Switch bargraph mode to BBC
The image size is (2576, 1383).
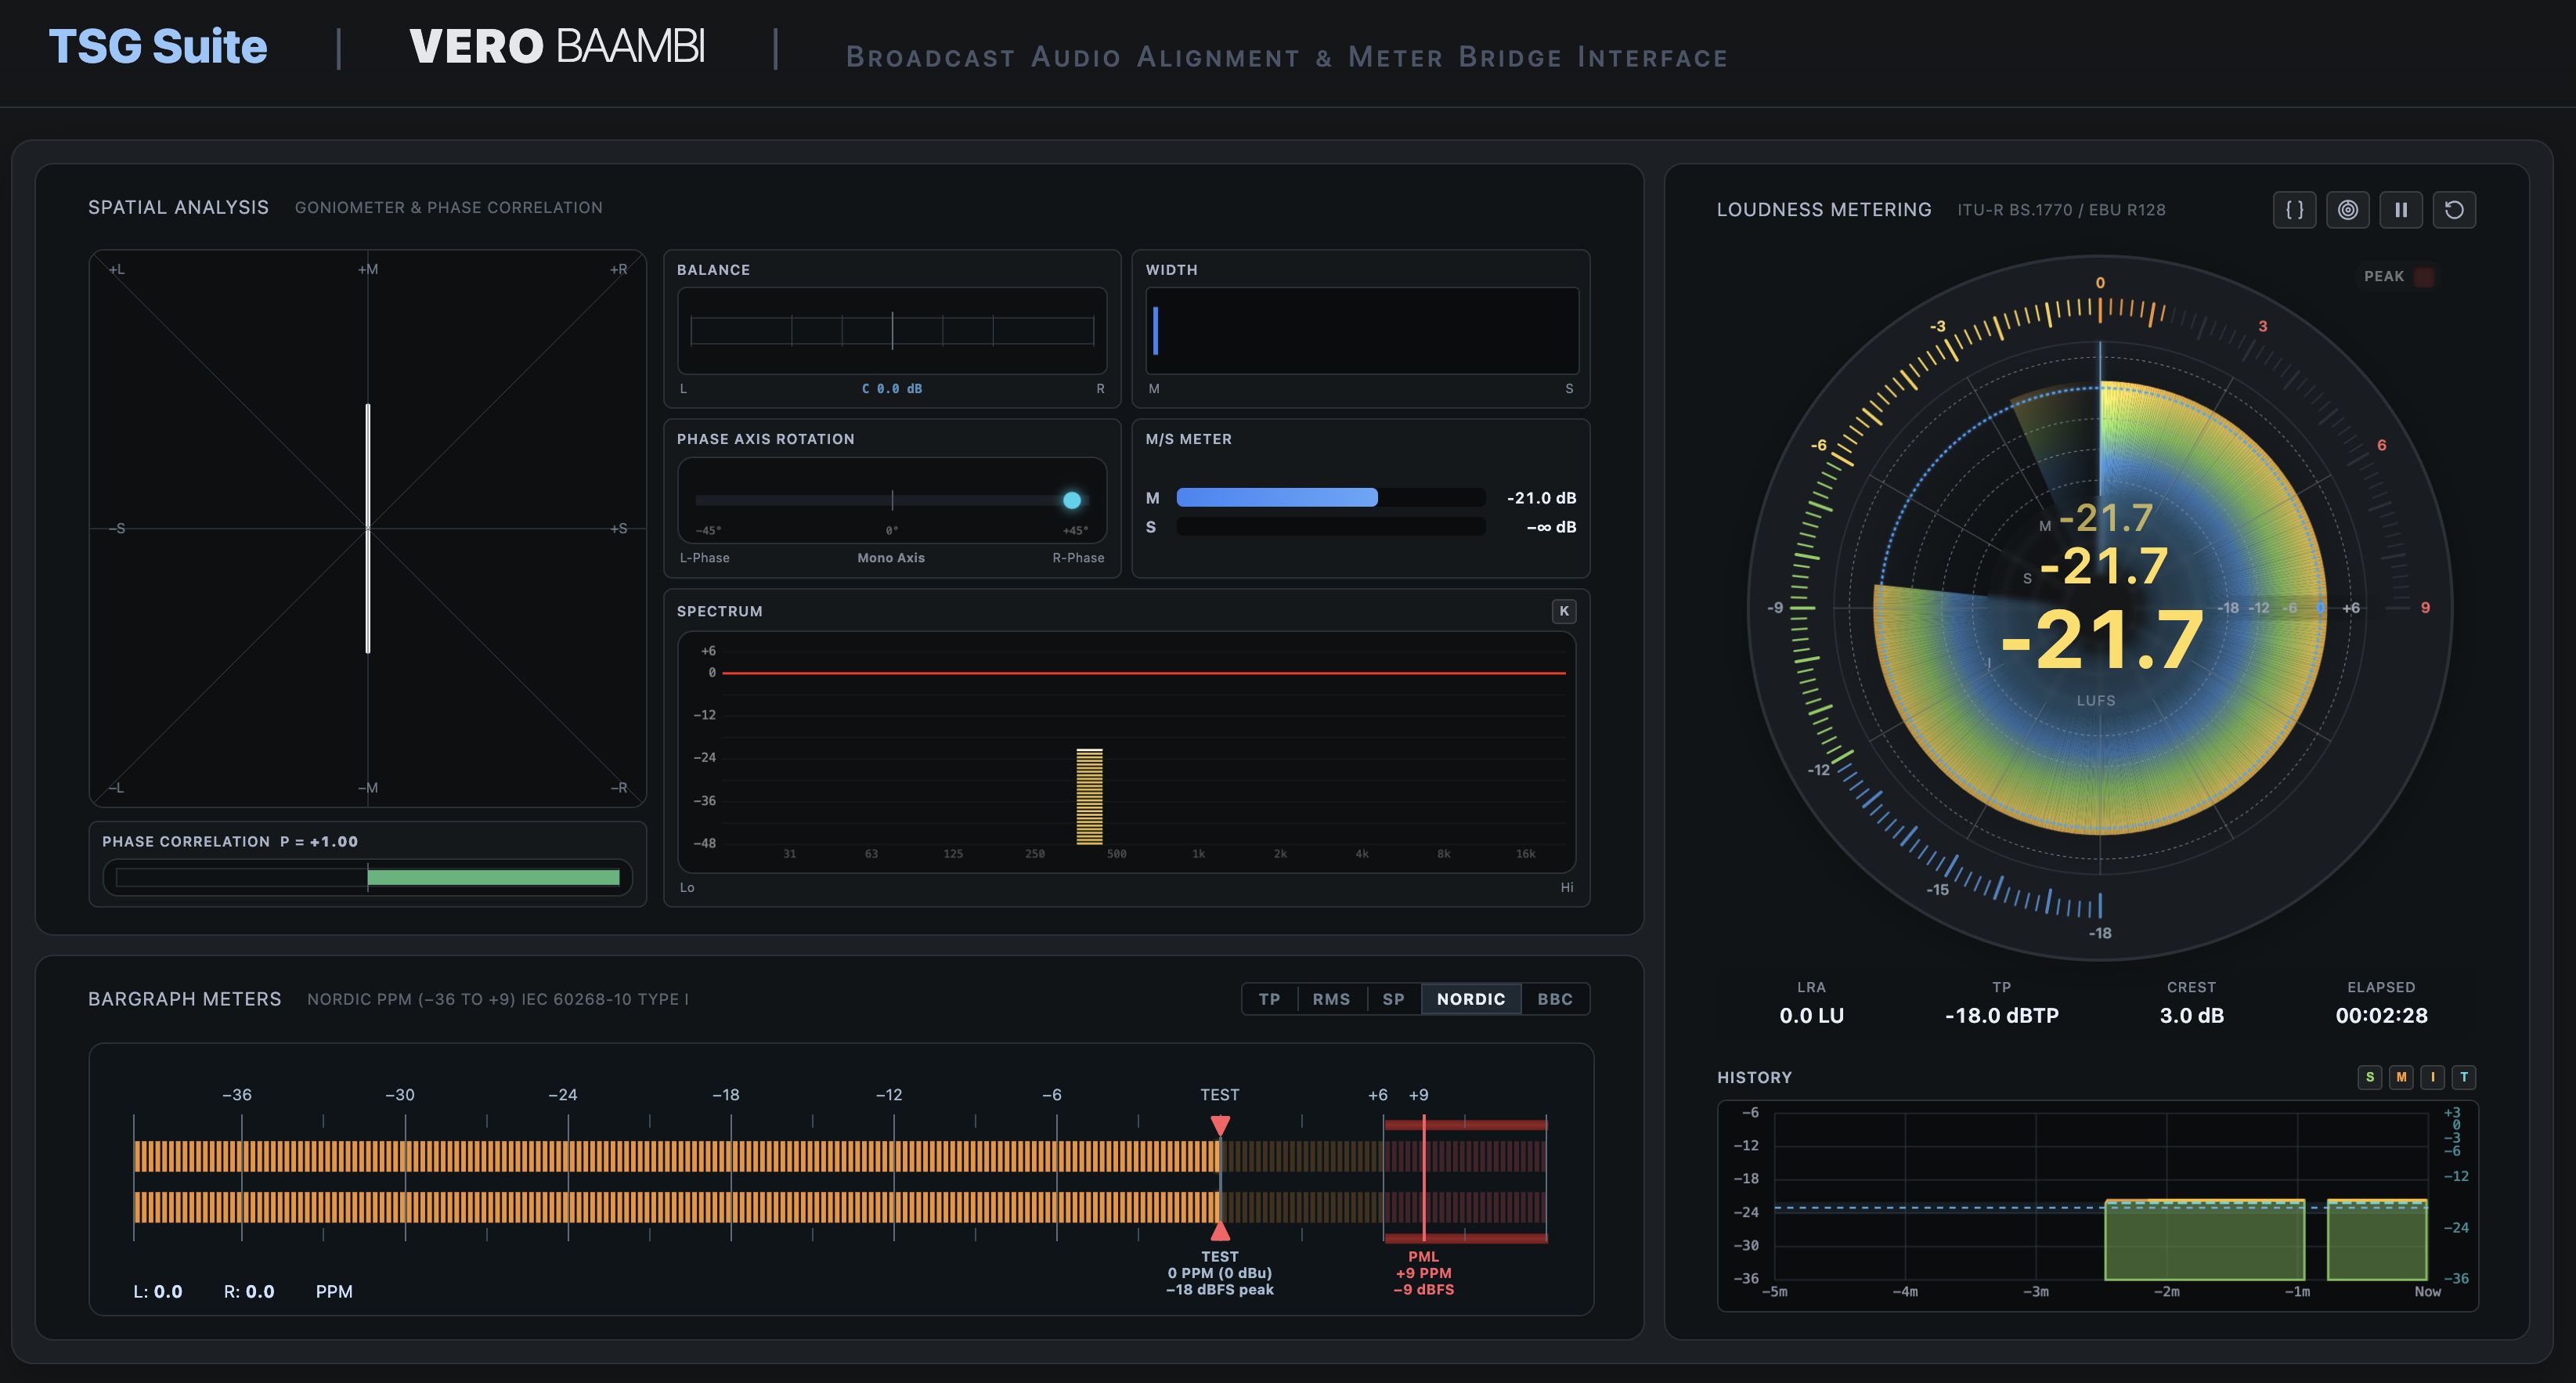click(1555, 999)
